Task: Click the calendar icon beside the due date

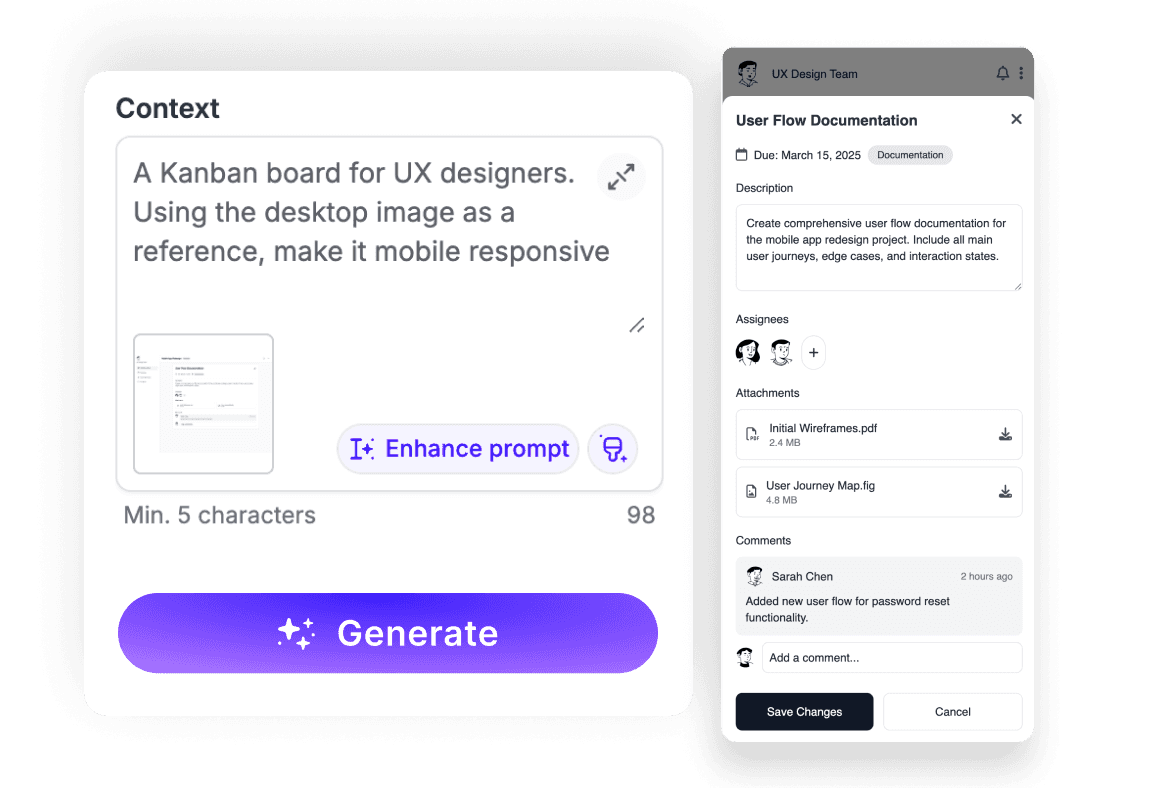Action: [x=742, y=155]
